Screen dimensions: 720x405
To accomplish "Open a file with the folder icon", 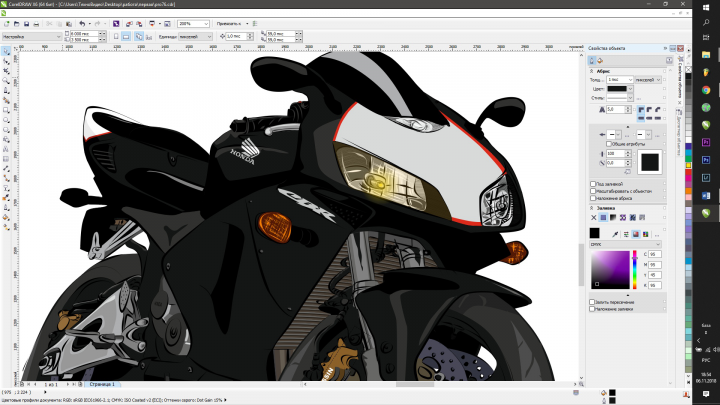I will pos(17,23).
